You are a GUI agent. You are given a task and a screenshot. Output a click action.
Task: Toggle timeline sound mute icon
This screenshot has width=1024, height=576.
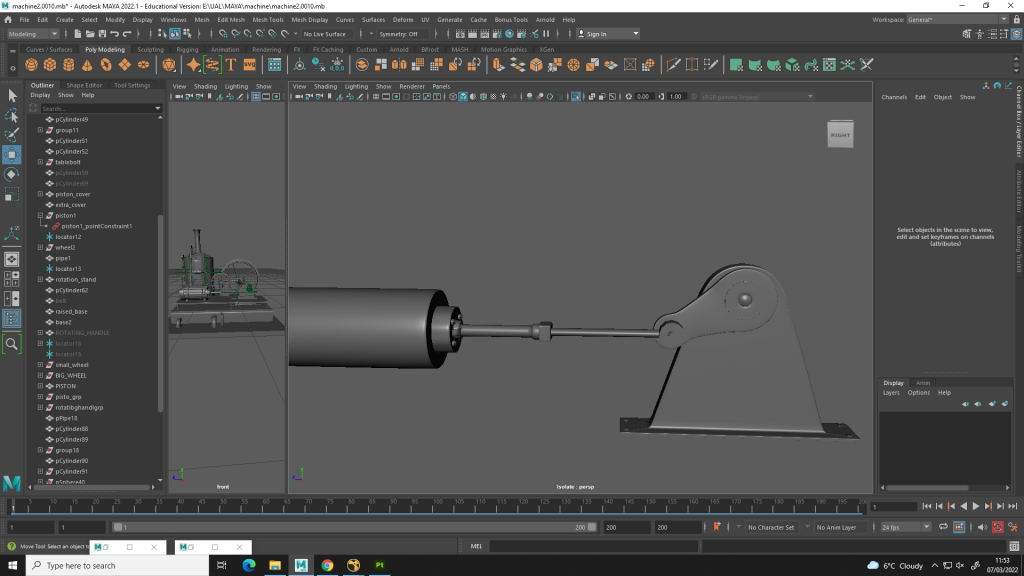[982, 527]
